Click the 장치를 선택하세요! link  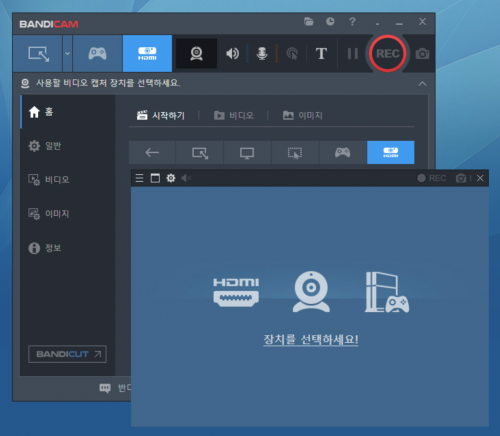coord(311,340)
